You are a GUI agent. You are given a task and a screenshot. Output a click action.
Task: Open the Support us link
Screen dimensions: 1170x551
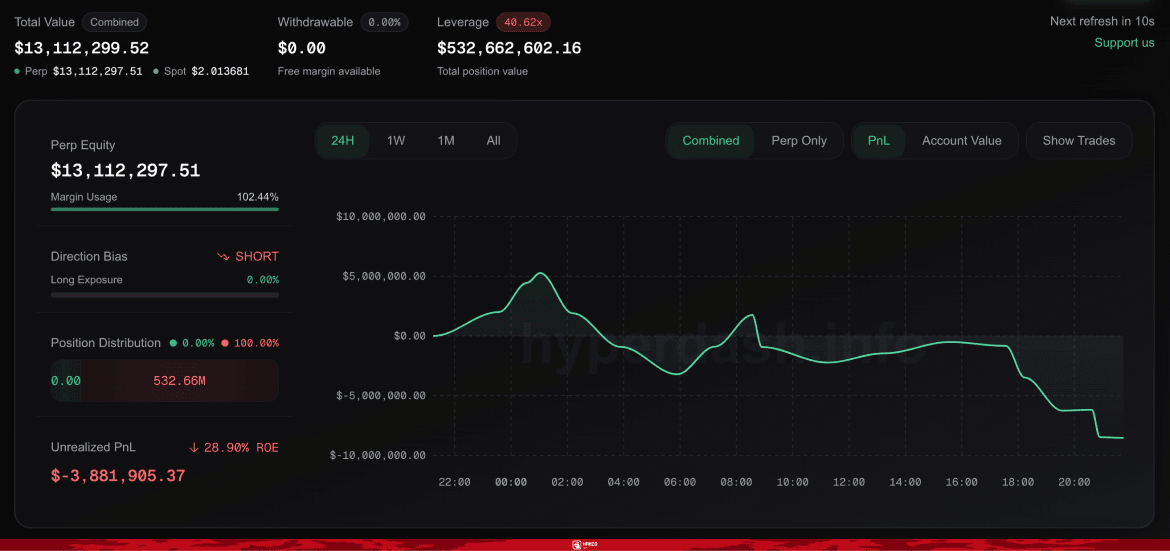tap(1124, 43)
